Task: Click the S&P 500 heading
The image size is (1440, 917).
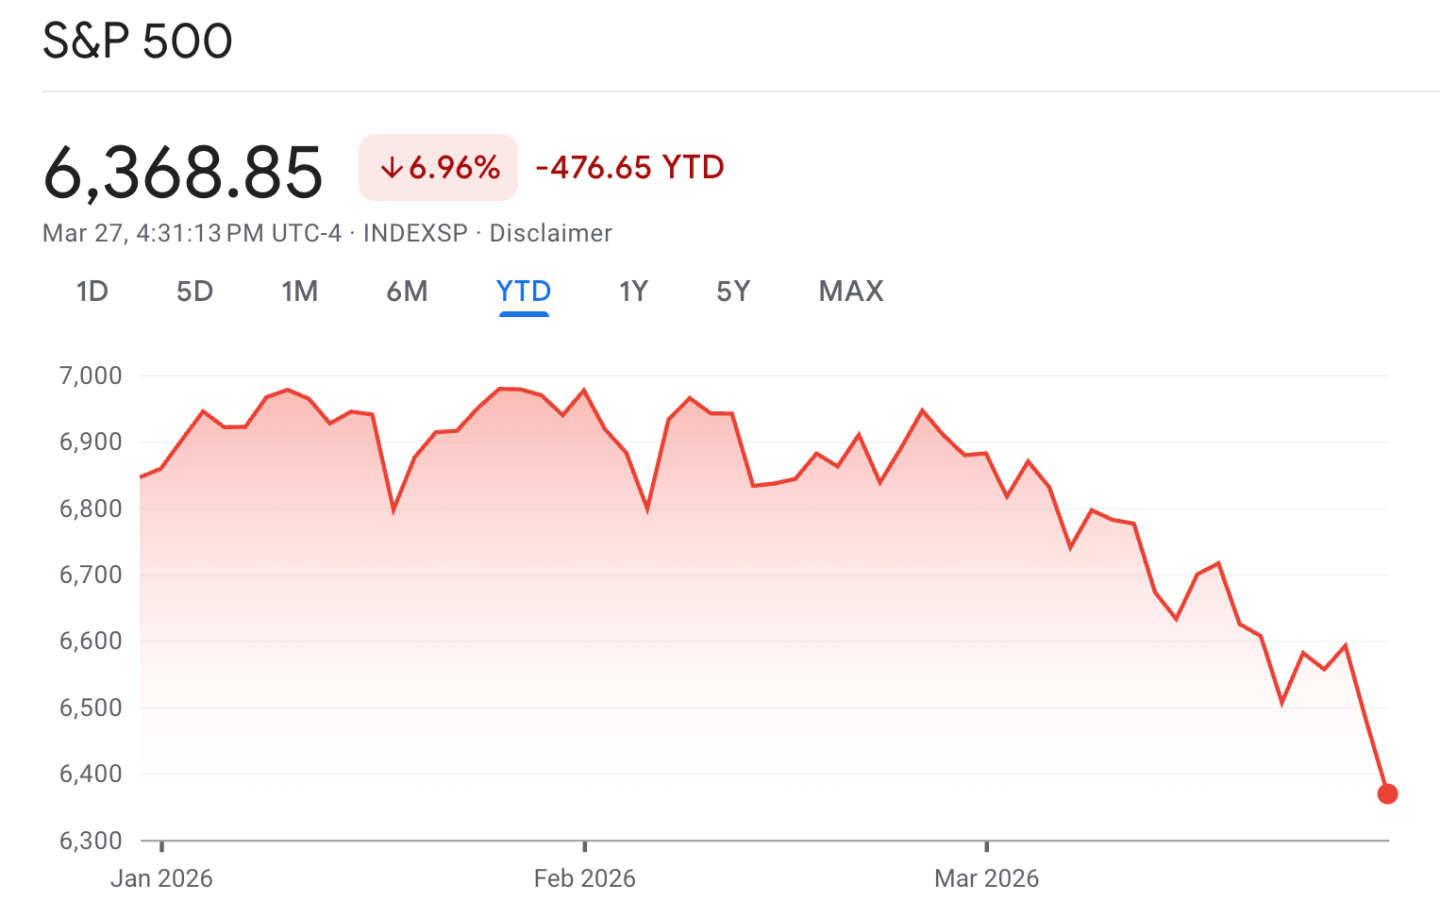Action: click(x=137, y=42)
